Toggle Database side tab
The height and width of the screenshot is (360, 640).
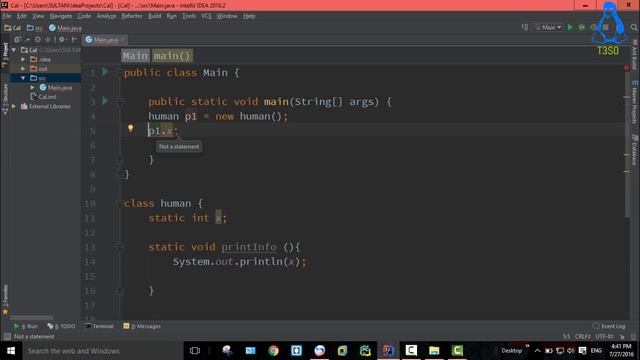click(x=635, y=150)
